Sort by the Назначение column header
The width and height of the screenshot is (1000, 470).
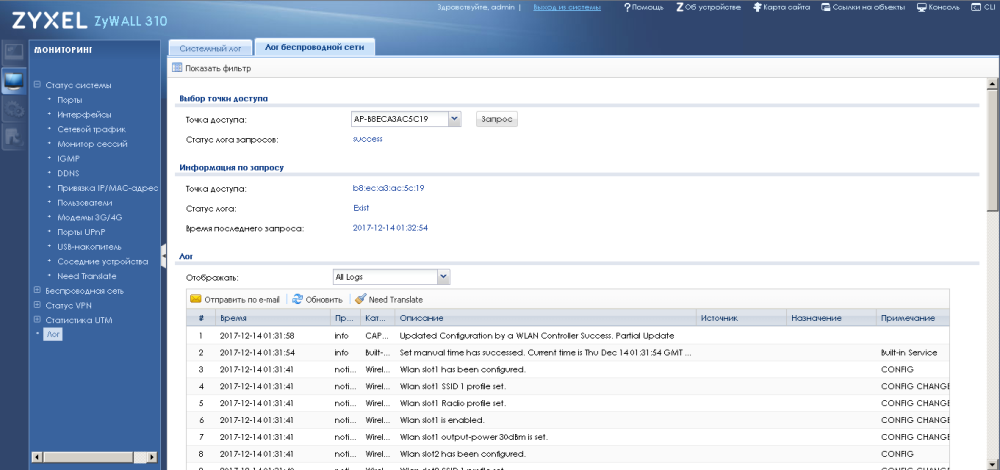coord(830,318)
